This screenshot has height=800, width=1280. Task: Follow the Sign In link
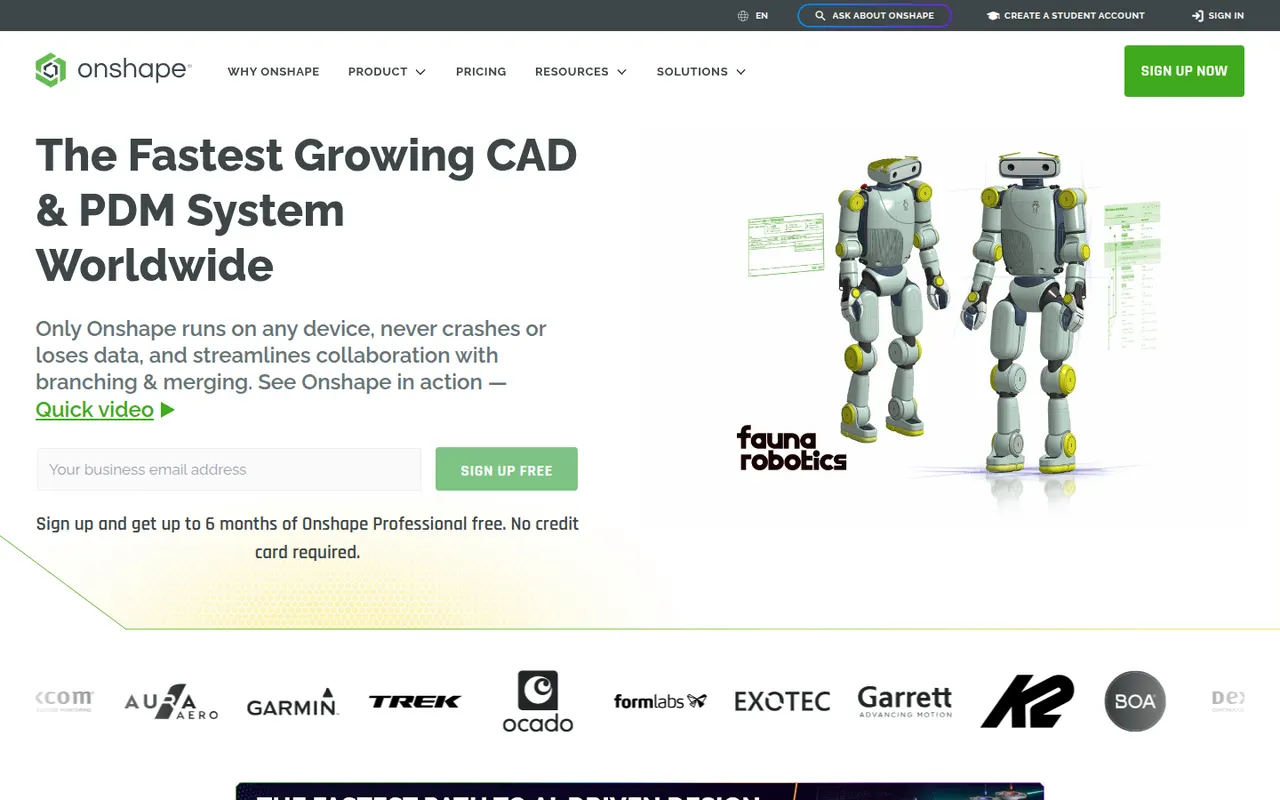1218,16
